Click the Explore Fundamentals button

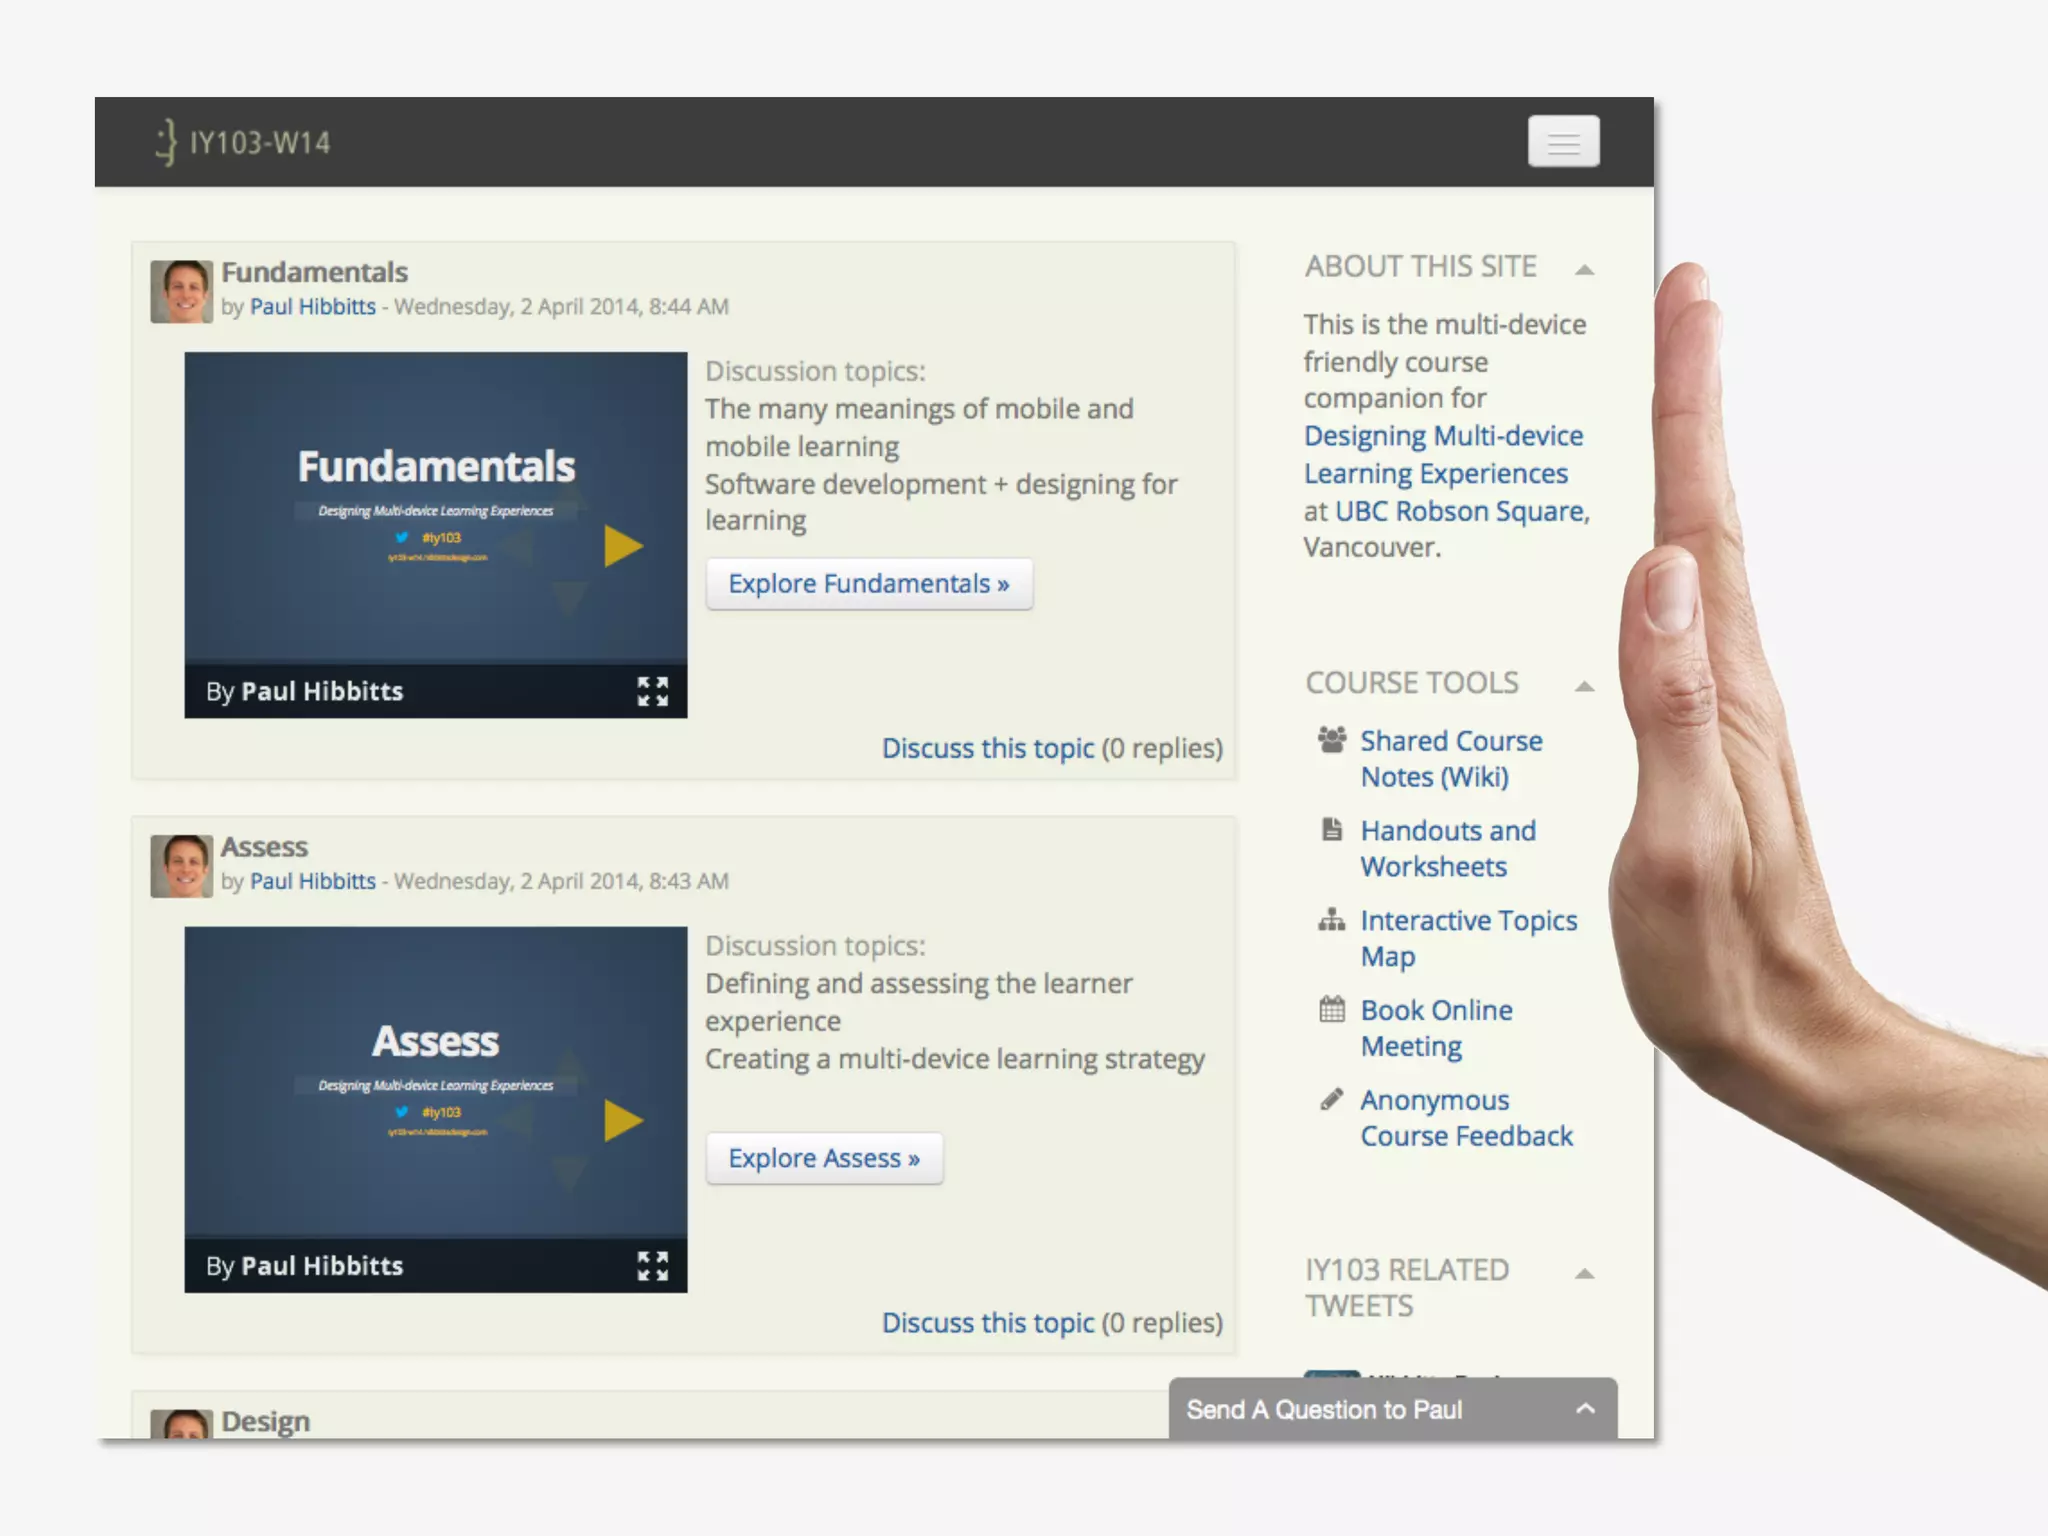pyautogui.click(x=868, y=584)
